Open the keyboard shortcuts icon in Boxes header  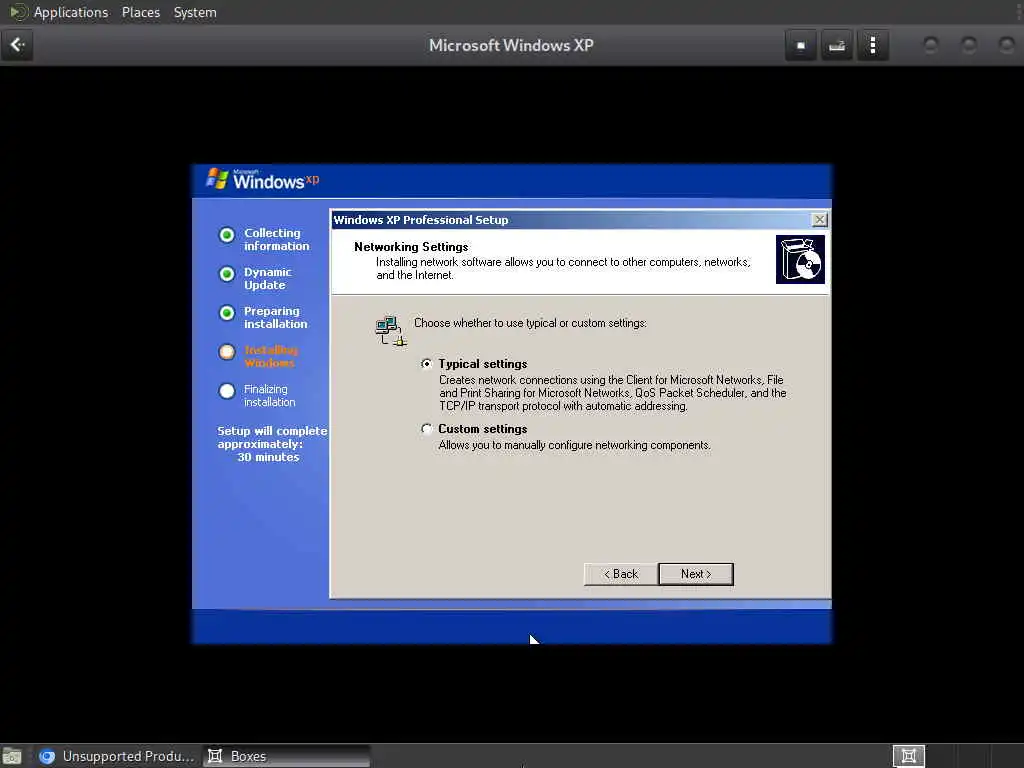pos(837,46)
